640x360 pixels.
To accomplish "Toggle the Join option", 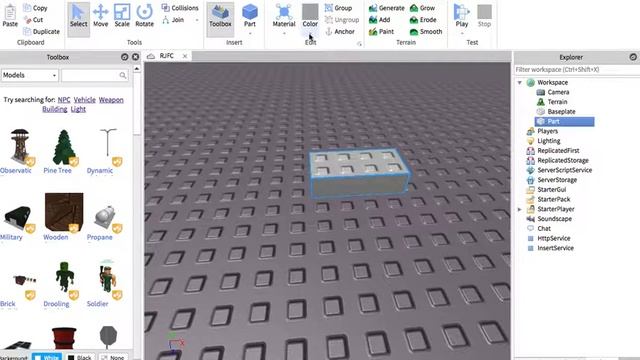I will tap(173, 20).
